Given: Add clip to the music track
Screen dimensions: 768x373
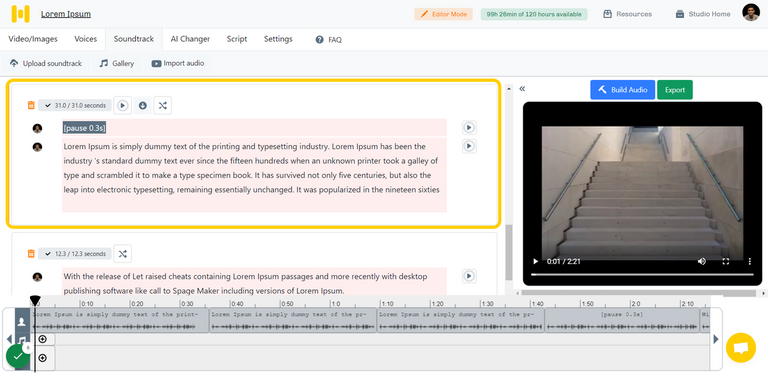Looking at the screenshot, I should [x=43, y=339].
